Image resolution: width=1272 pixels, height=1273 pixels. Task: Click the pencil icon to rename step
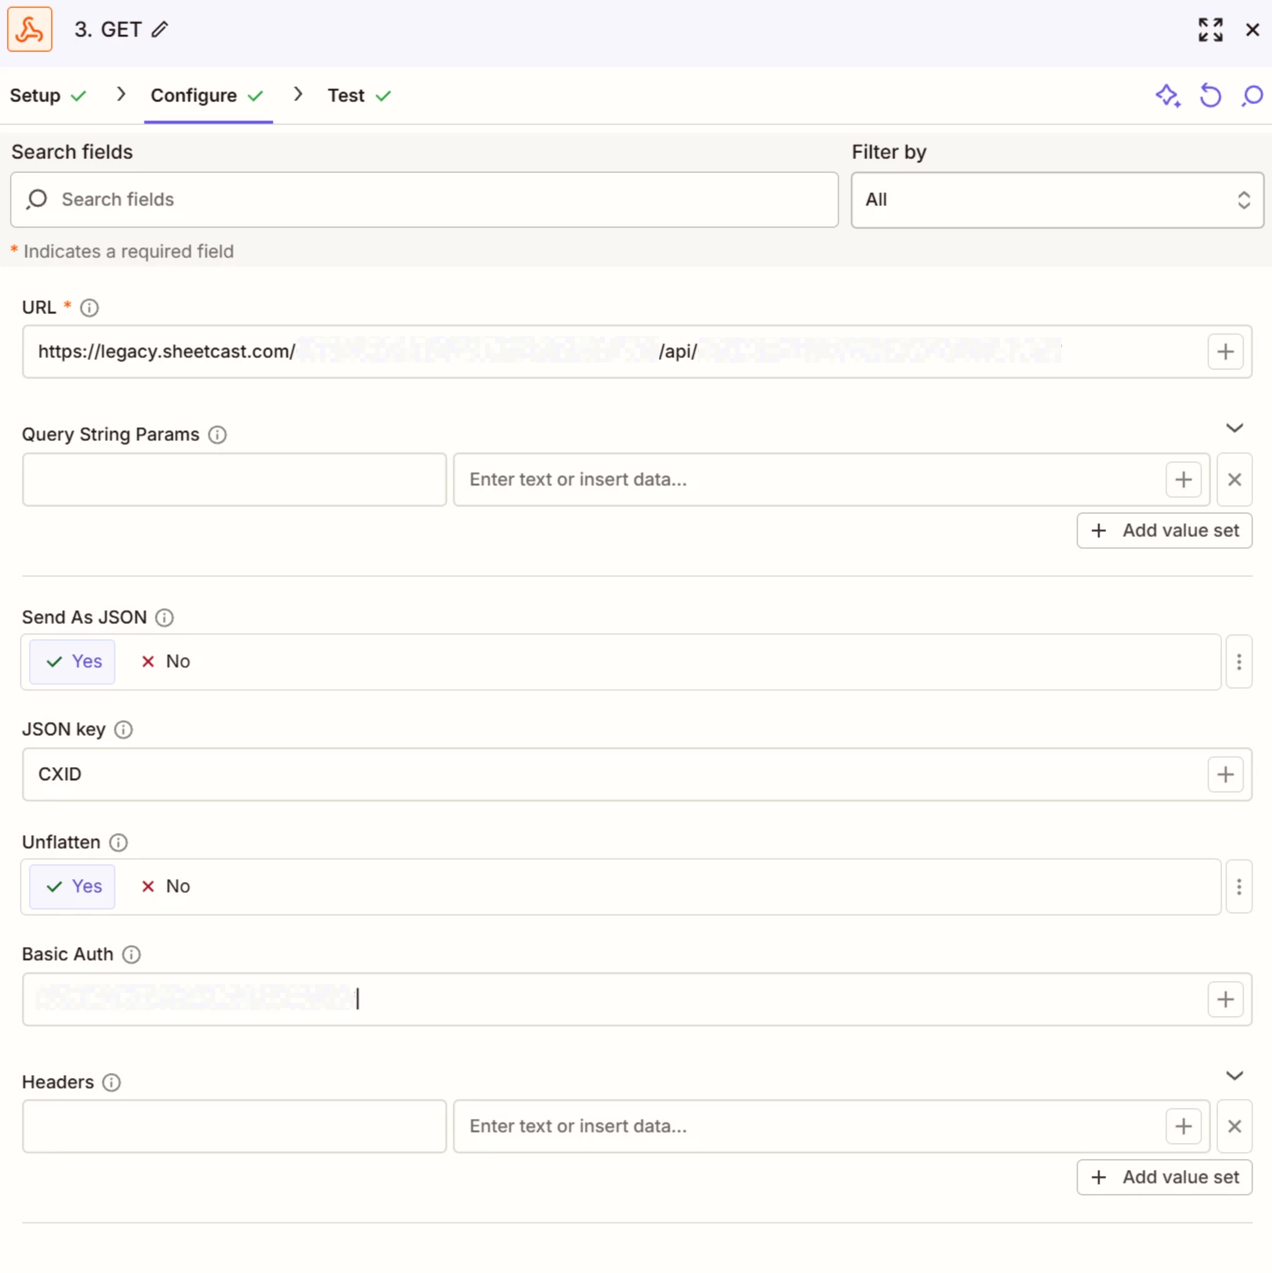[160, 30]
